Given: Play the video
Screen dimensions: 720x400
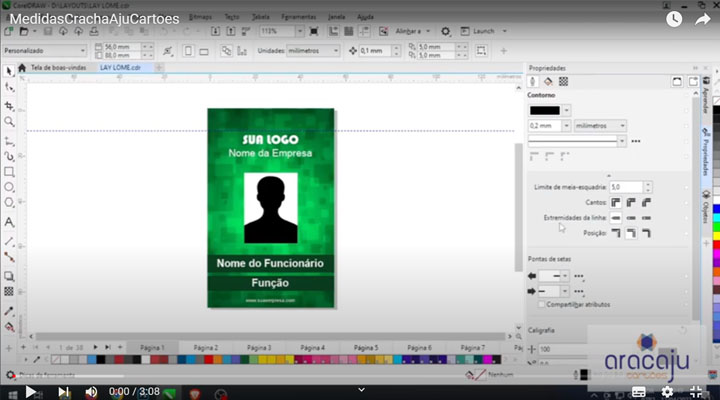Looking at the screenshot, I should click(30, 392).
